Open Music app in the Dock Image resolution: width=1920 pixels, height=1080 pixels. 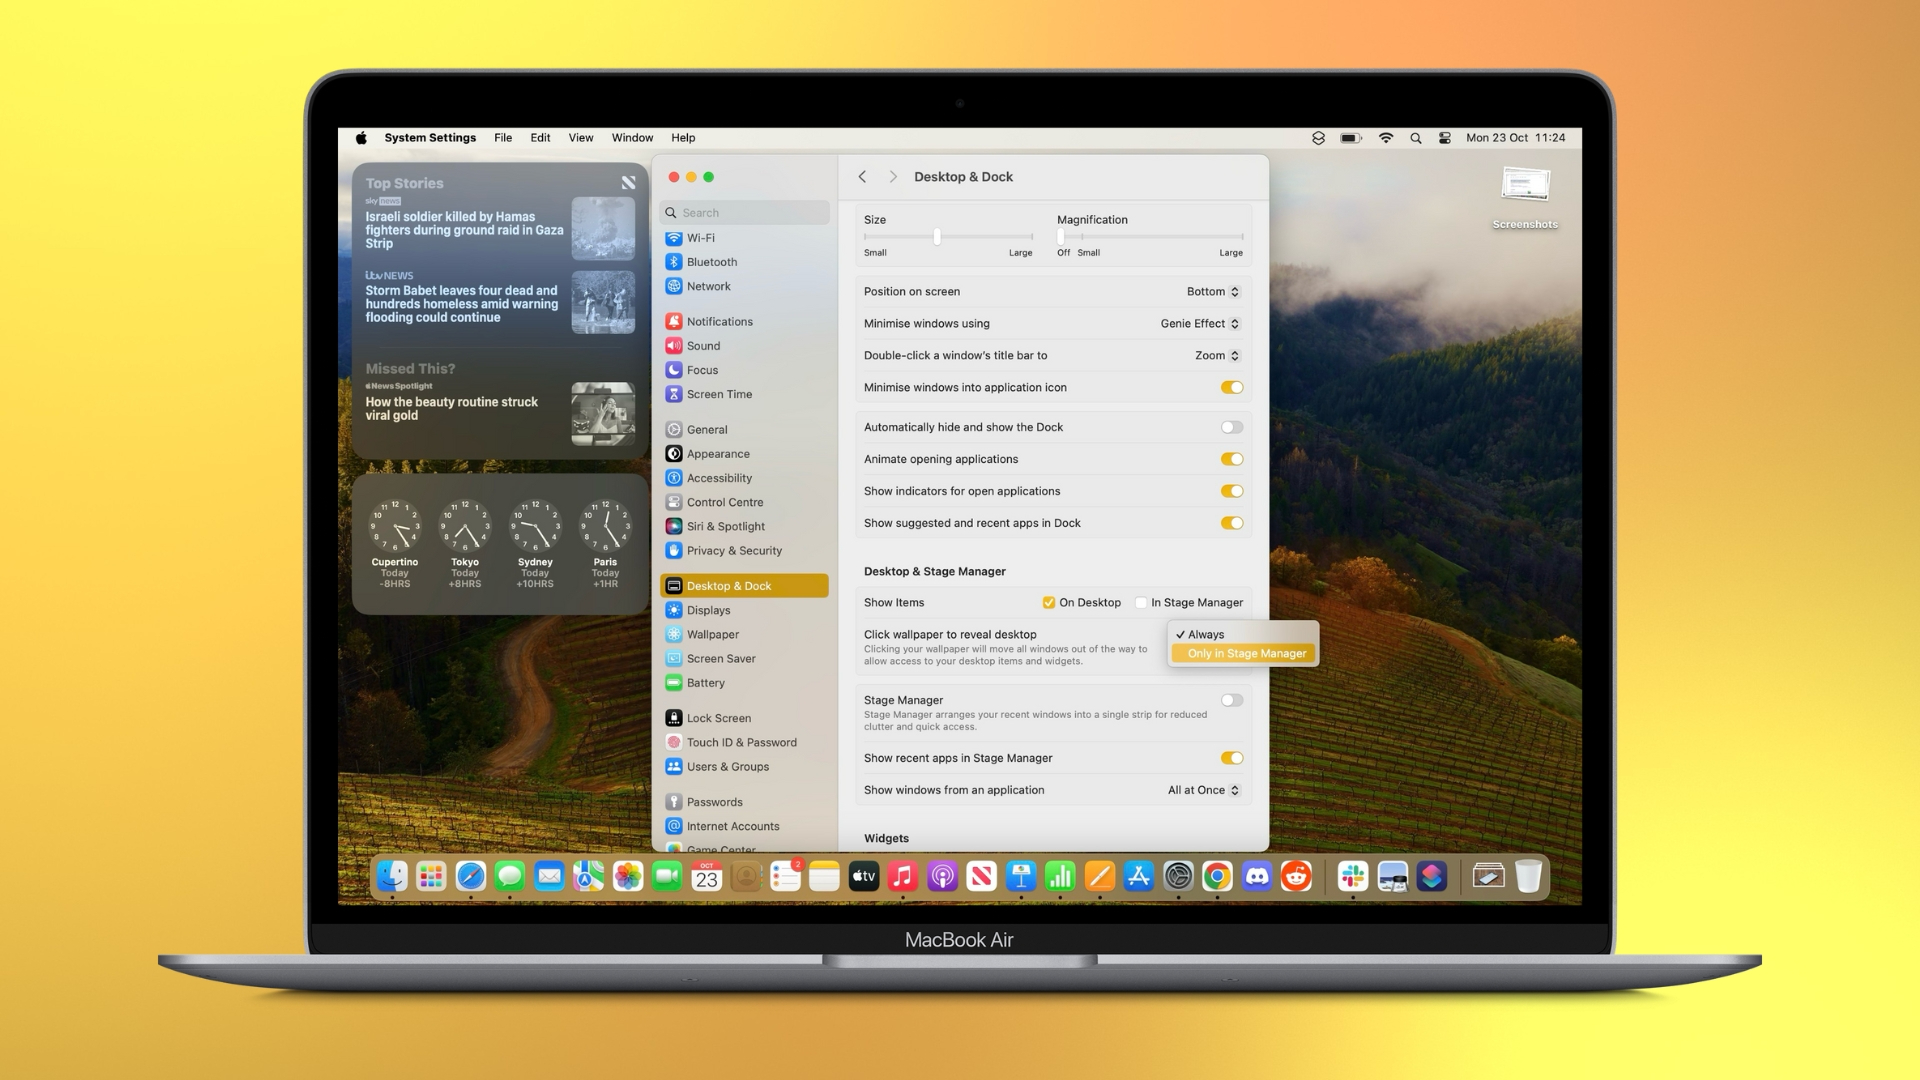point(902,877)
